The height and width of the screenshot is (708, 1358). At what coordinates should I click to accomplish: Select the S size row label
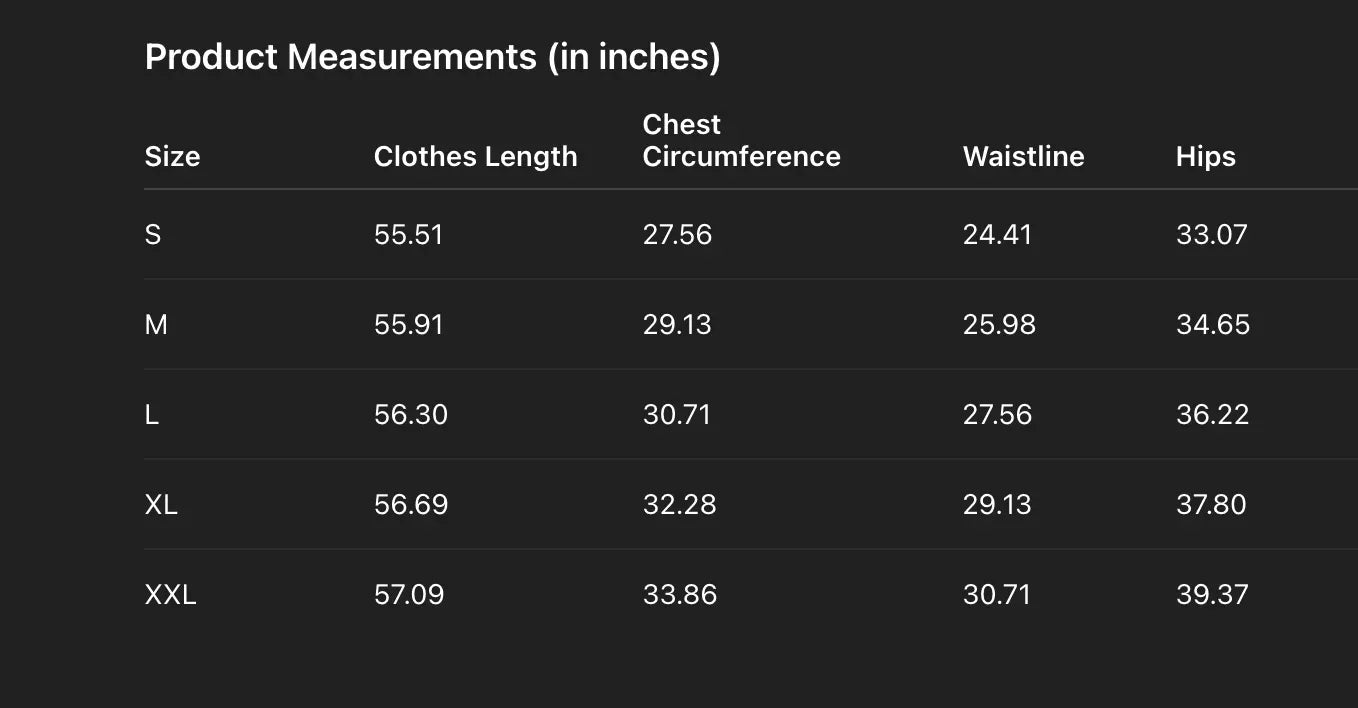(x=153, y=235)
